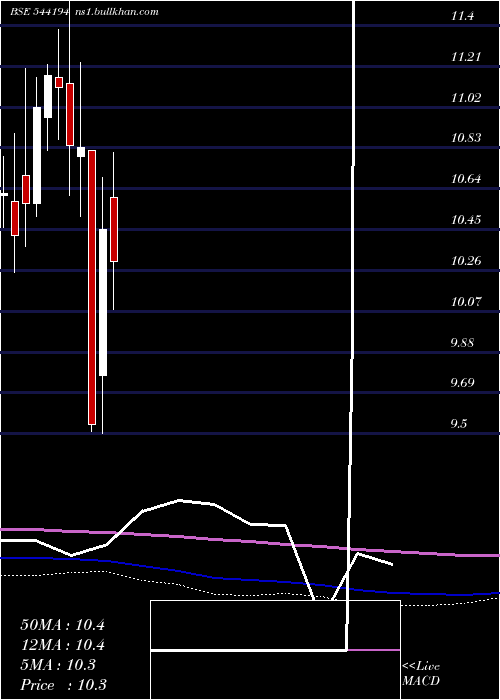Click the BSE 544194 ticker label

click(40, 12)
